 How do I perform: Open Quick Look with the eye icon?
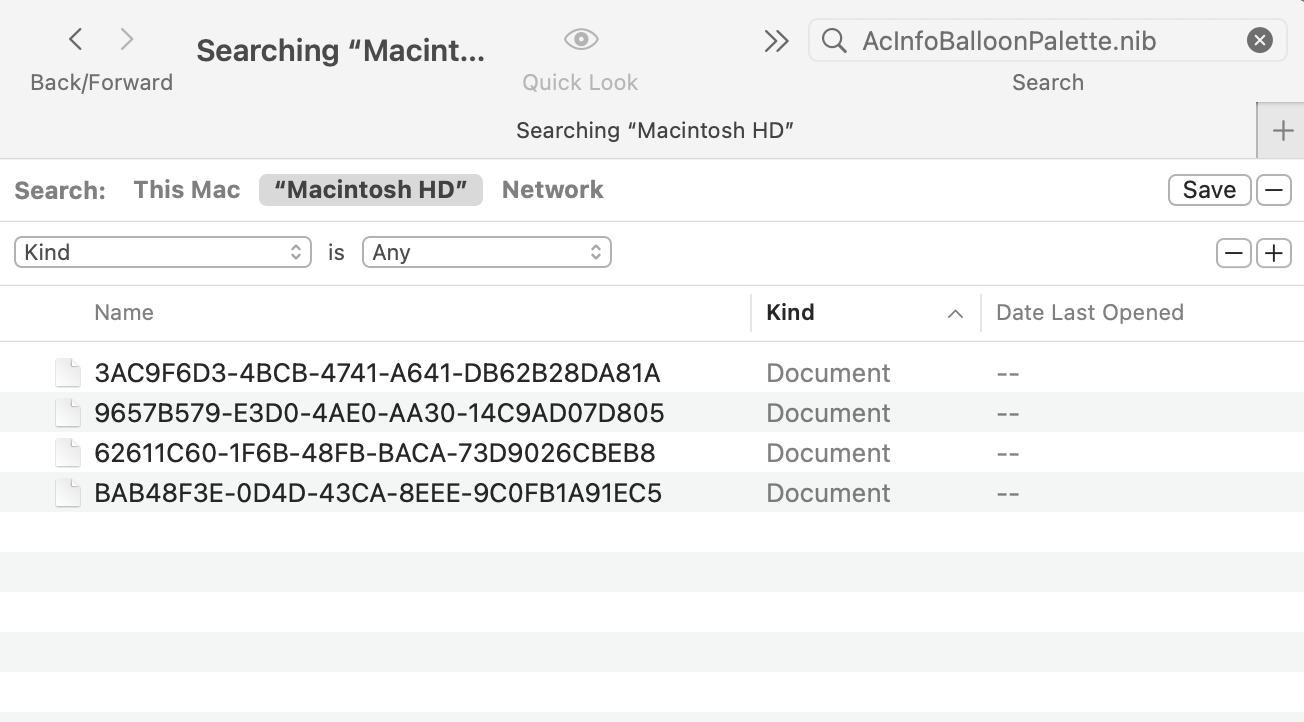(580, 38)
